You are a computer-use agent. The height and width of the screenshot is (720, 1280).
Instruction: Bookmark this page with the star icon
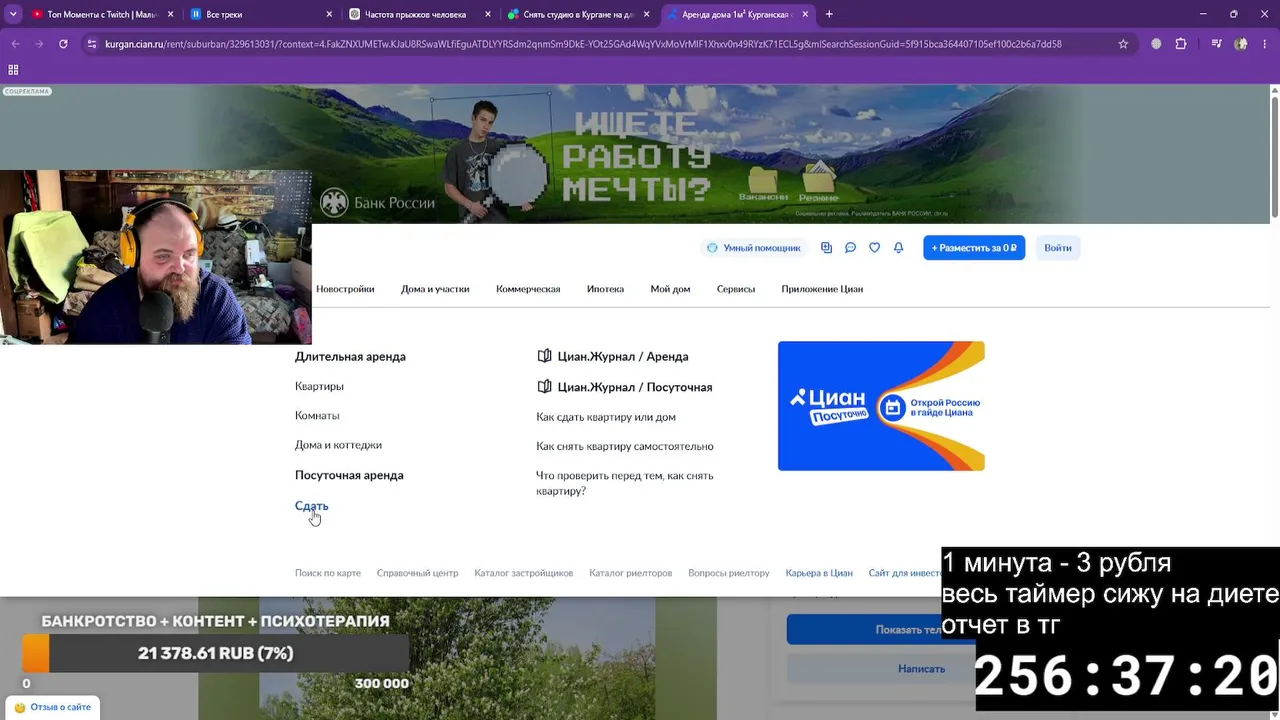tap(1123, 44)
